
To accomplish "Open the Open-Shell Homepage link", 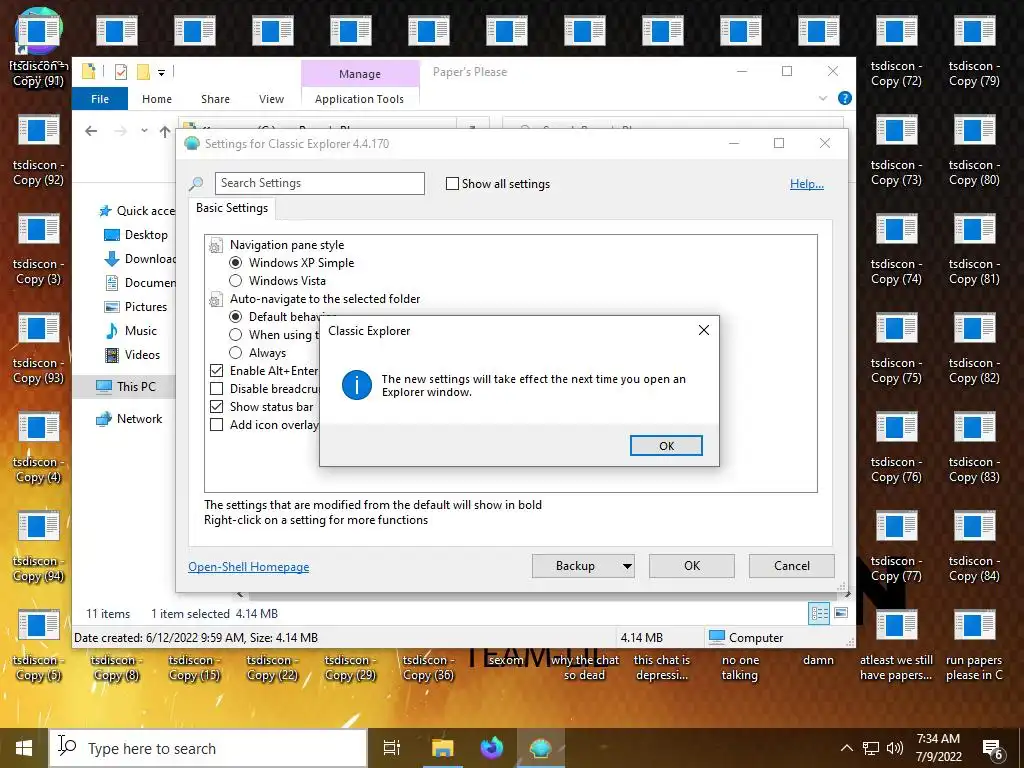I will tap(248, 567).
